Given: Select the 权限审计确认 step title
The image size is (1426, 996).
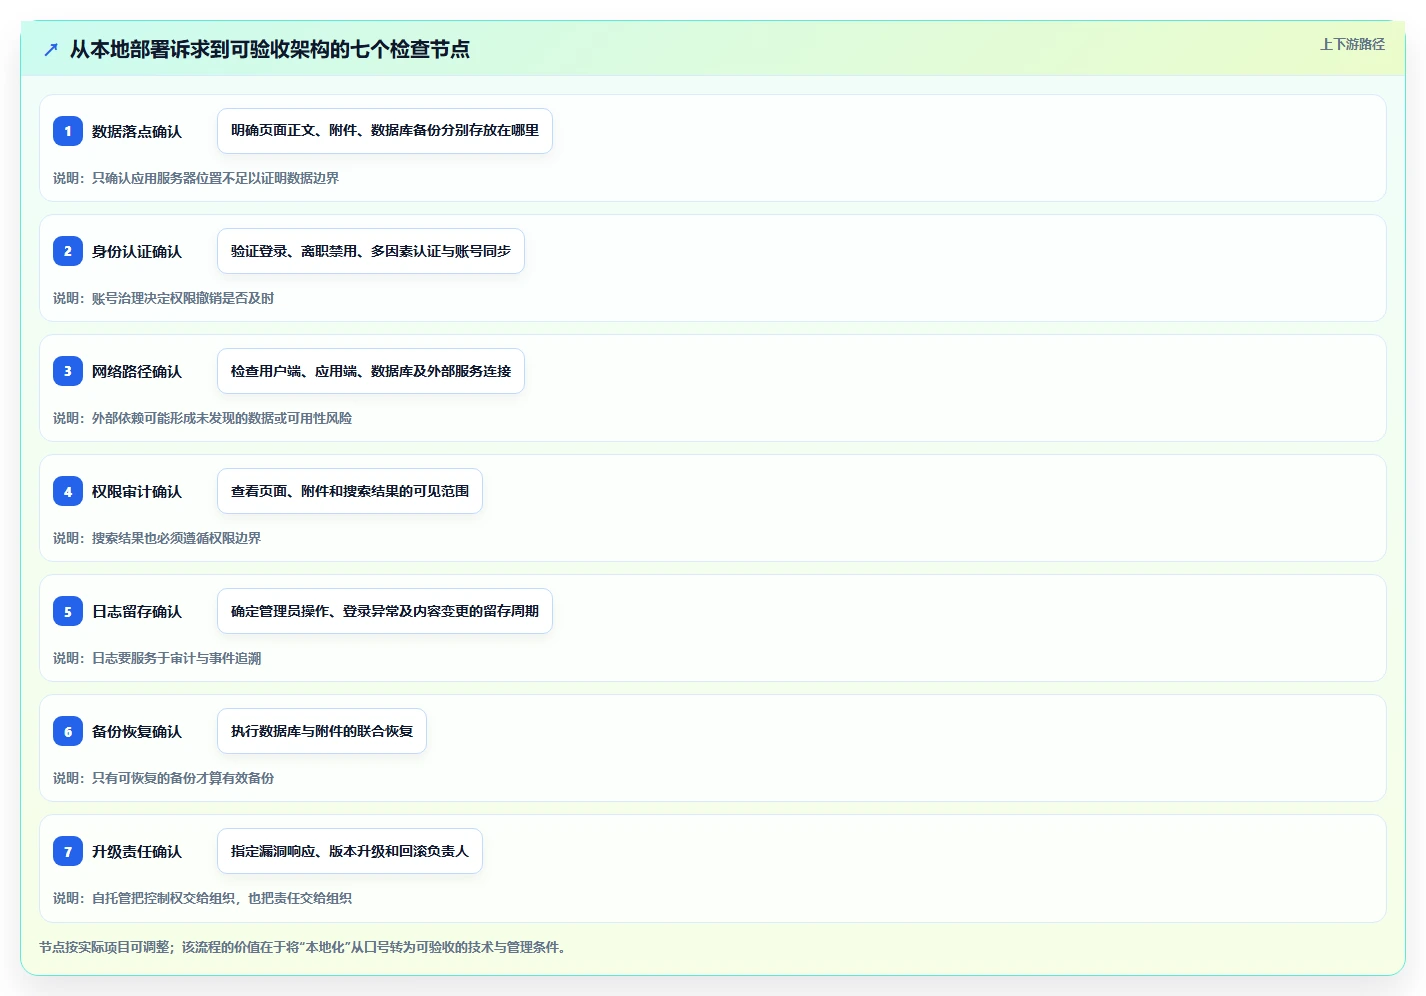Looking at the screenshot, I should [x=137, y=491].
